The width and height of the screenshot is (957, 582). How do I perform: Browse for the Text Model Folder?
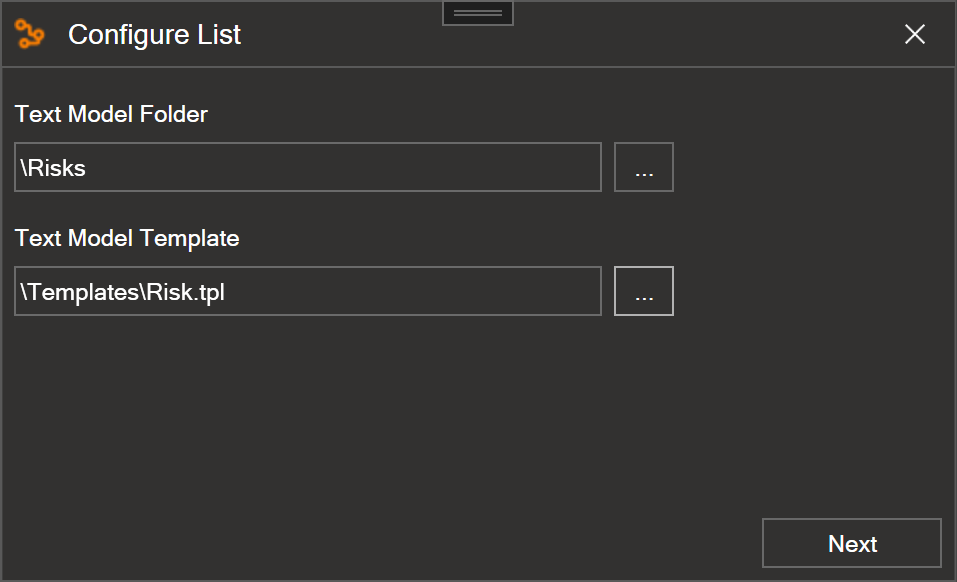tap(644, 167)
